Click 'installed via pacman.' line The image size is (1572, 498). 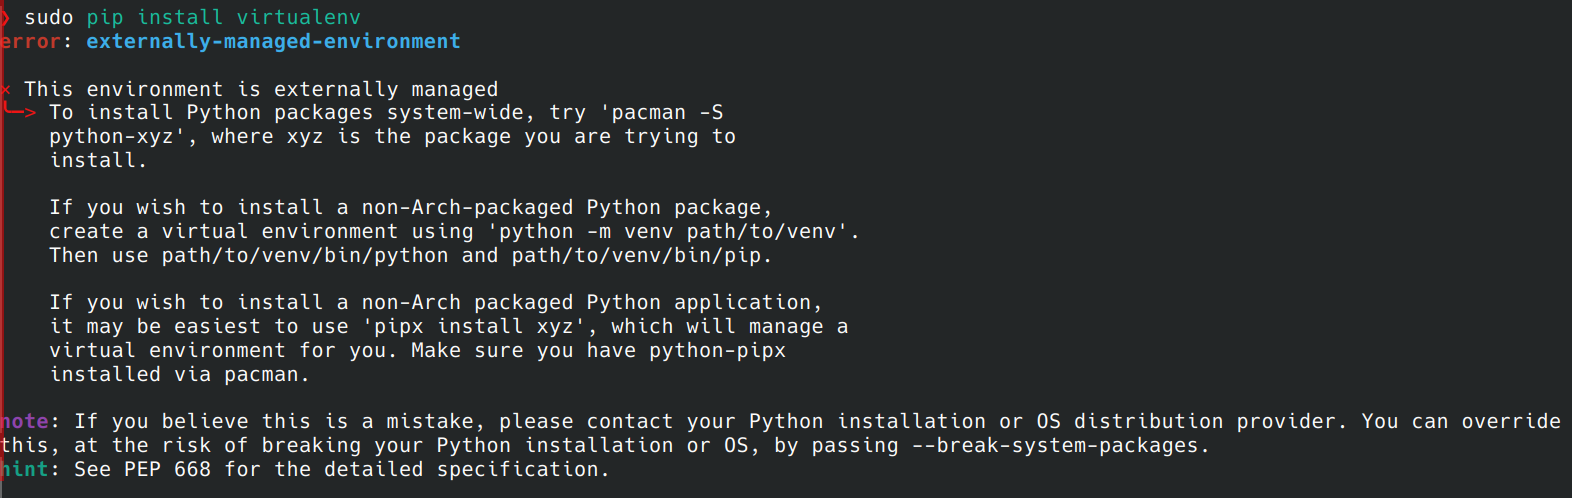[179, 375]
